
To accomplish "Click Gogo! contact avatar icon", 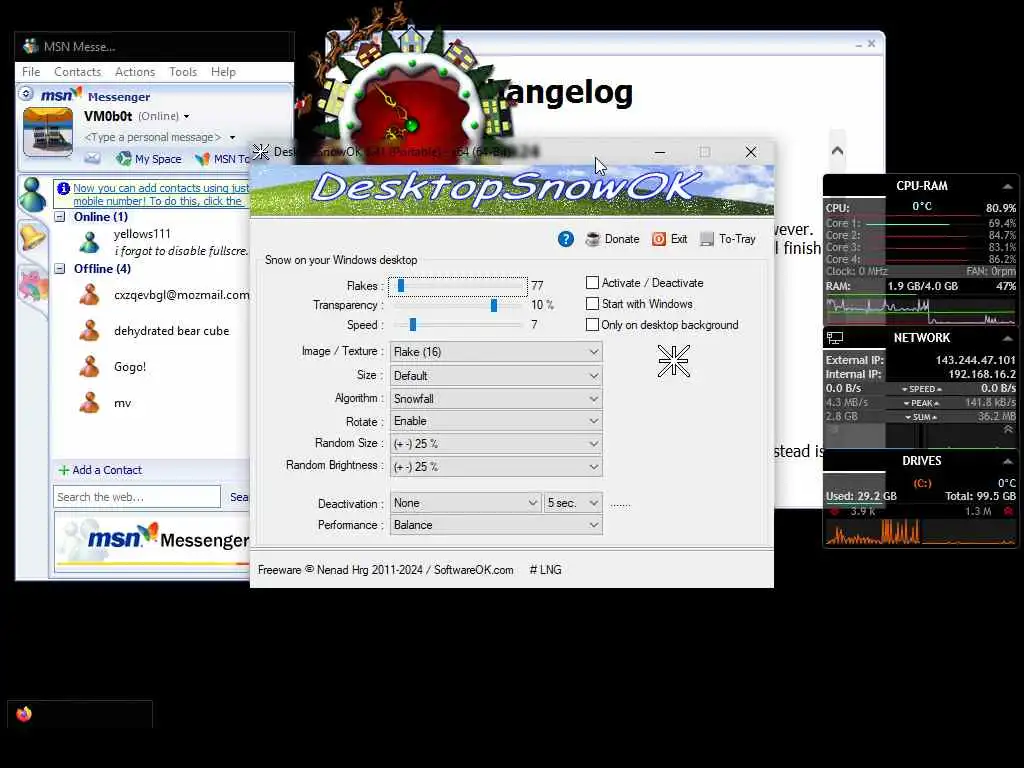I will coord(89,367).
